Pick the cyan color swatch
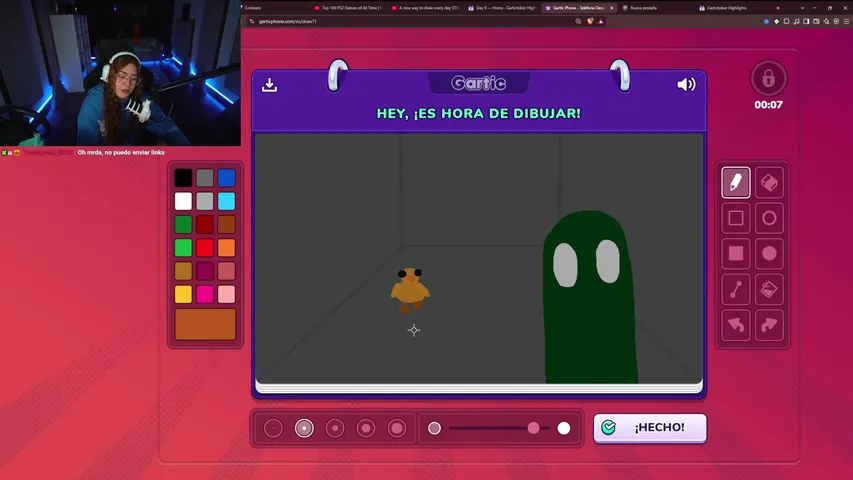The width and height of the screenshot is (853, 480). coord(226,201)
